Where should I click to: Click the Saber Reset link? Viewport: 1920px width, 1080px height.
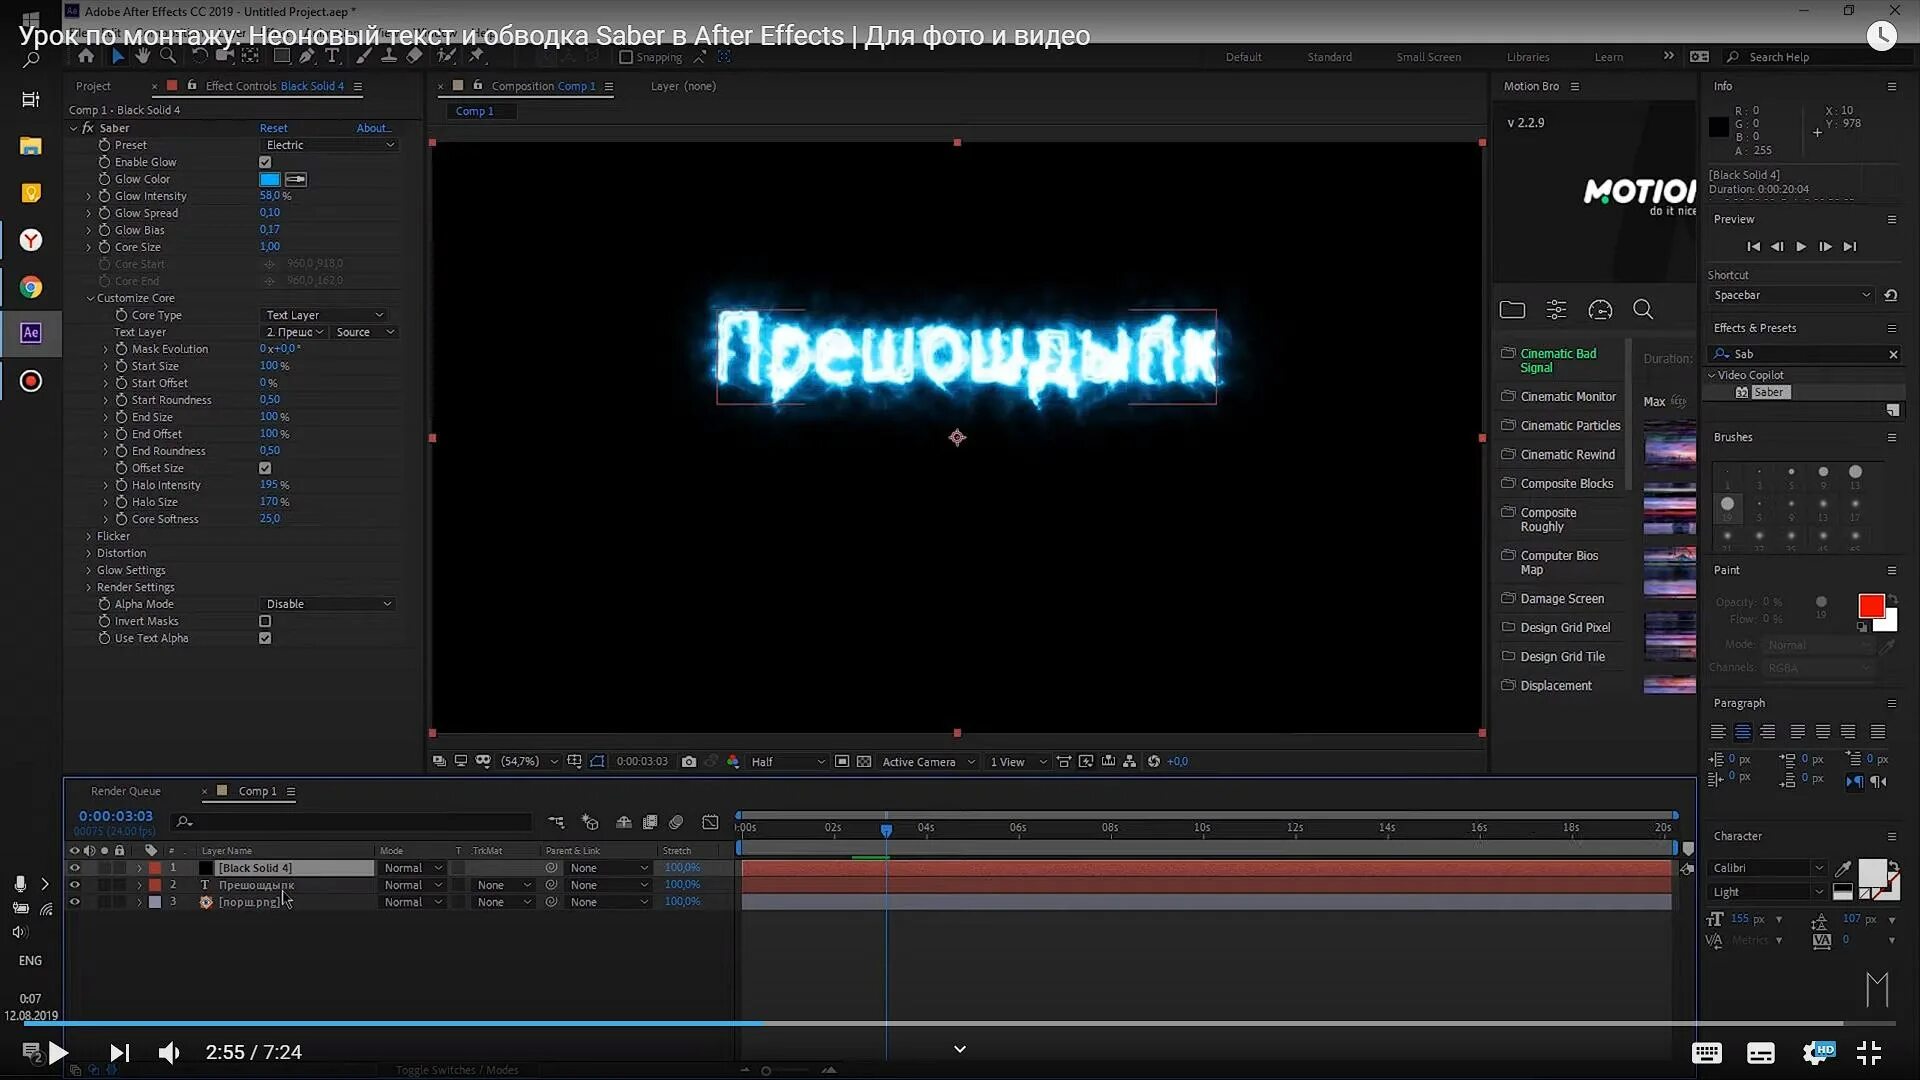(273, 128)
